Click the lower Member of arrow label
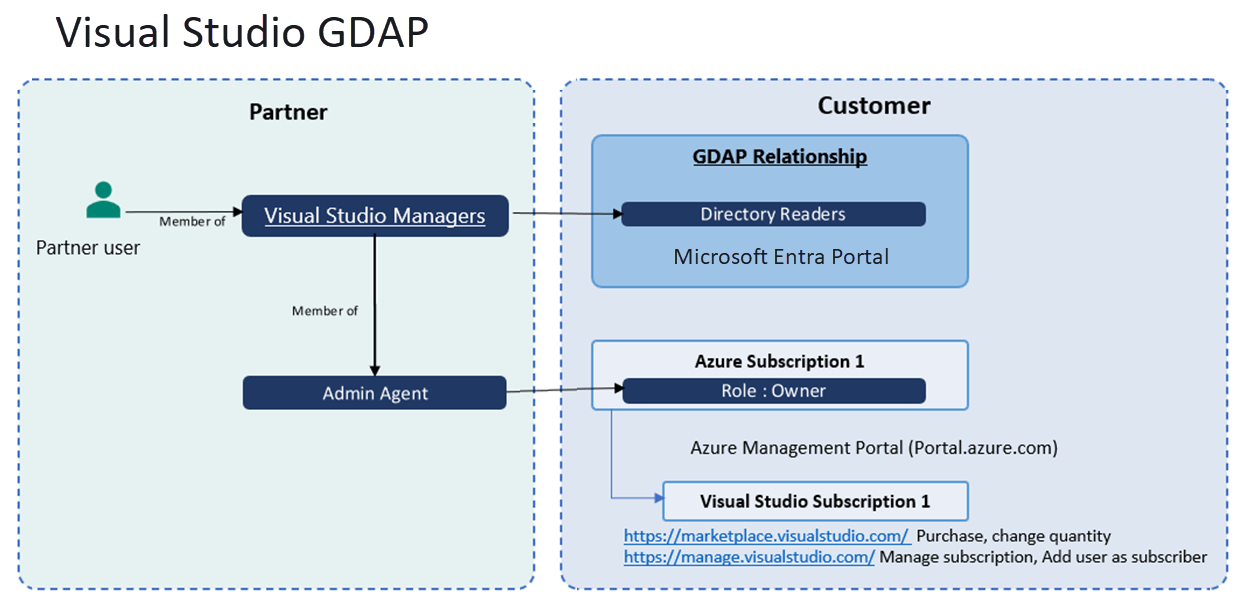The width and height of the screenshot is (1247, 603). 326,310
